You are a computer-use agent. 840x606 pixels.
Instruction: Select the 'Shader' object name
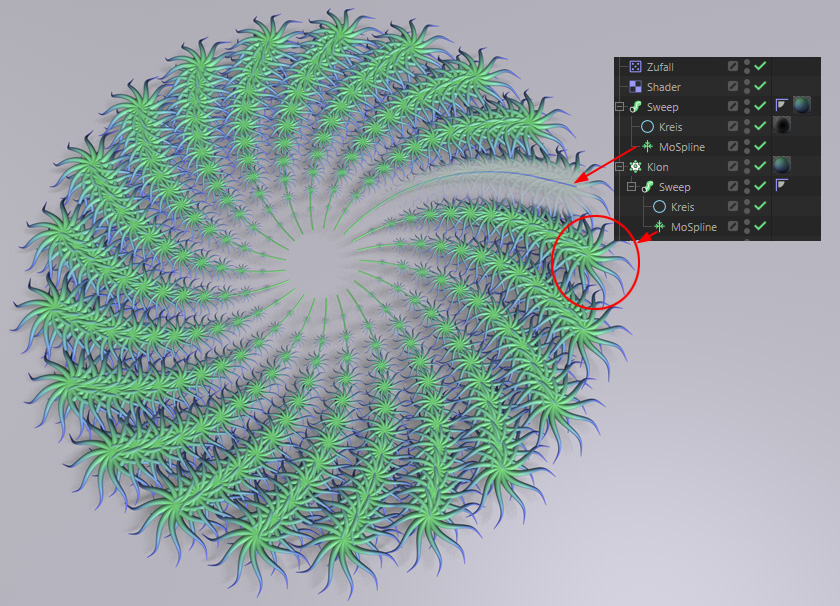pyautogui.click(x=664, y=87)
